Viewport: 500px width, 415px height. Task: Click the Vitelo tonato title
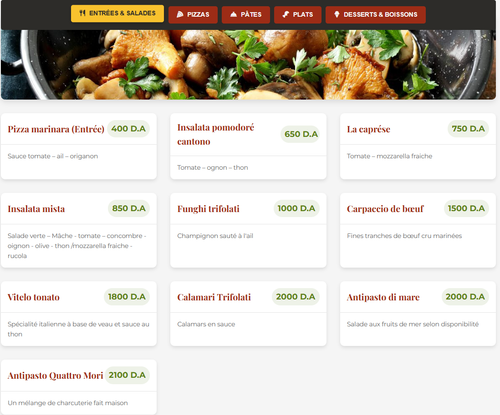click(34, 297)
